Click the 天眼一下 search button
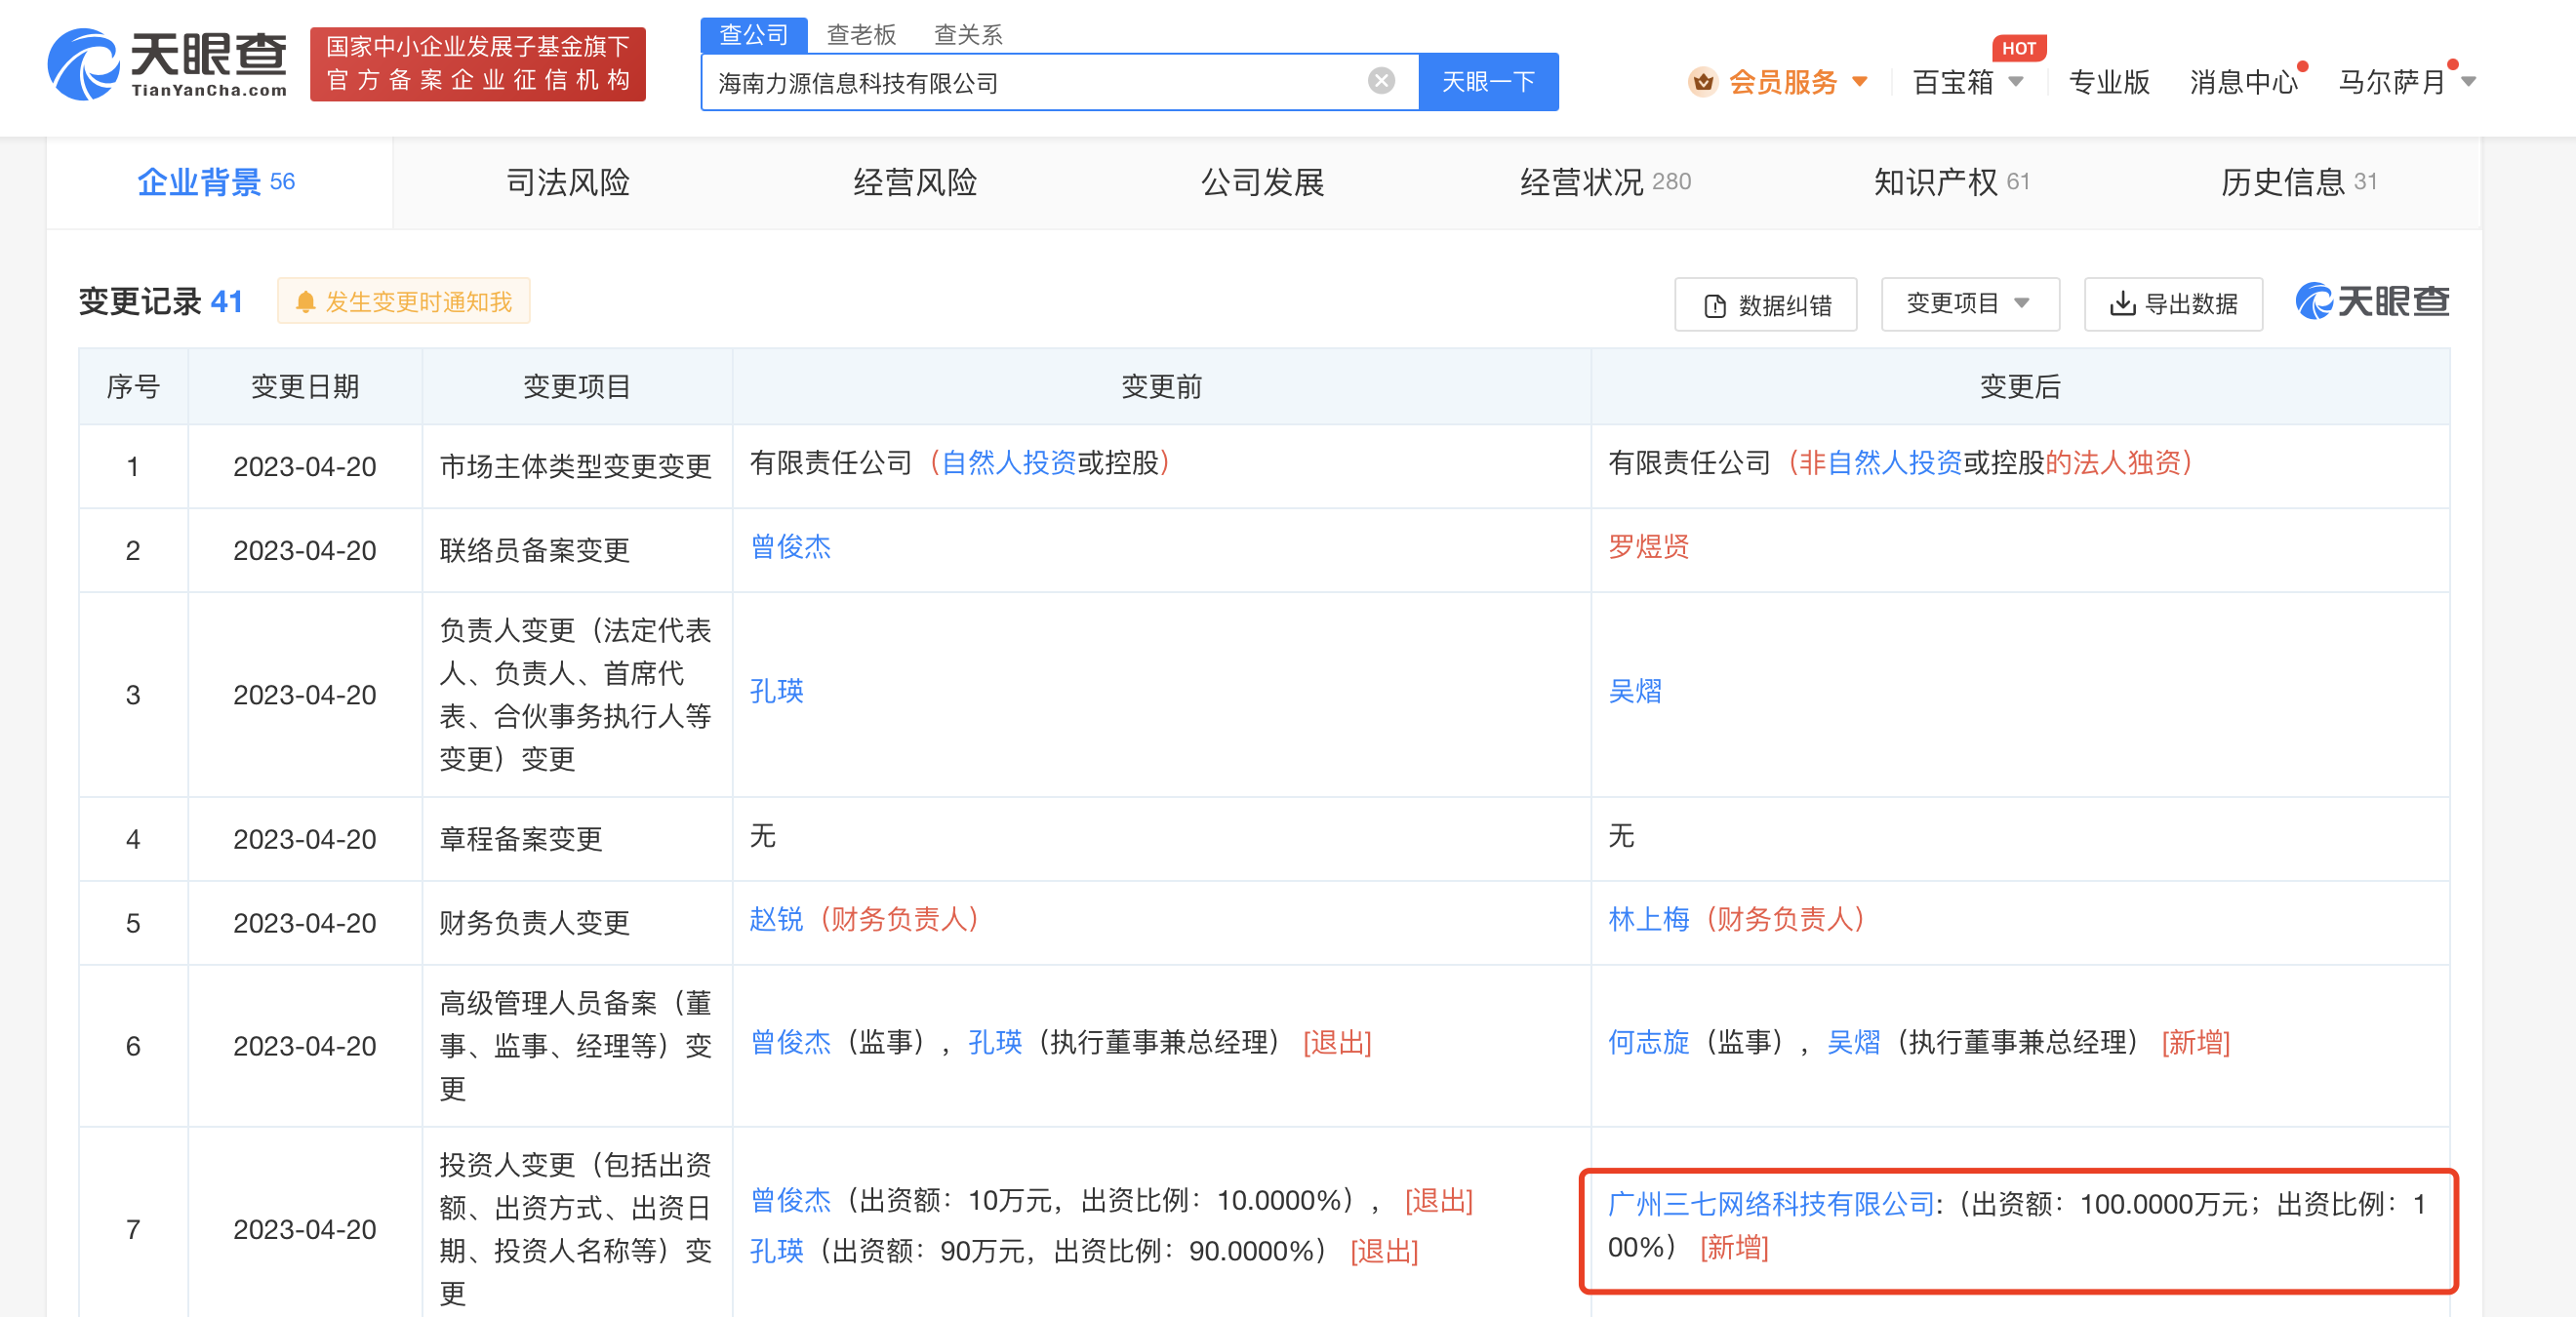Screen dimensions: 2576x1317 coord(1488,81)
